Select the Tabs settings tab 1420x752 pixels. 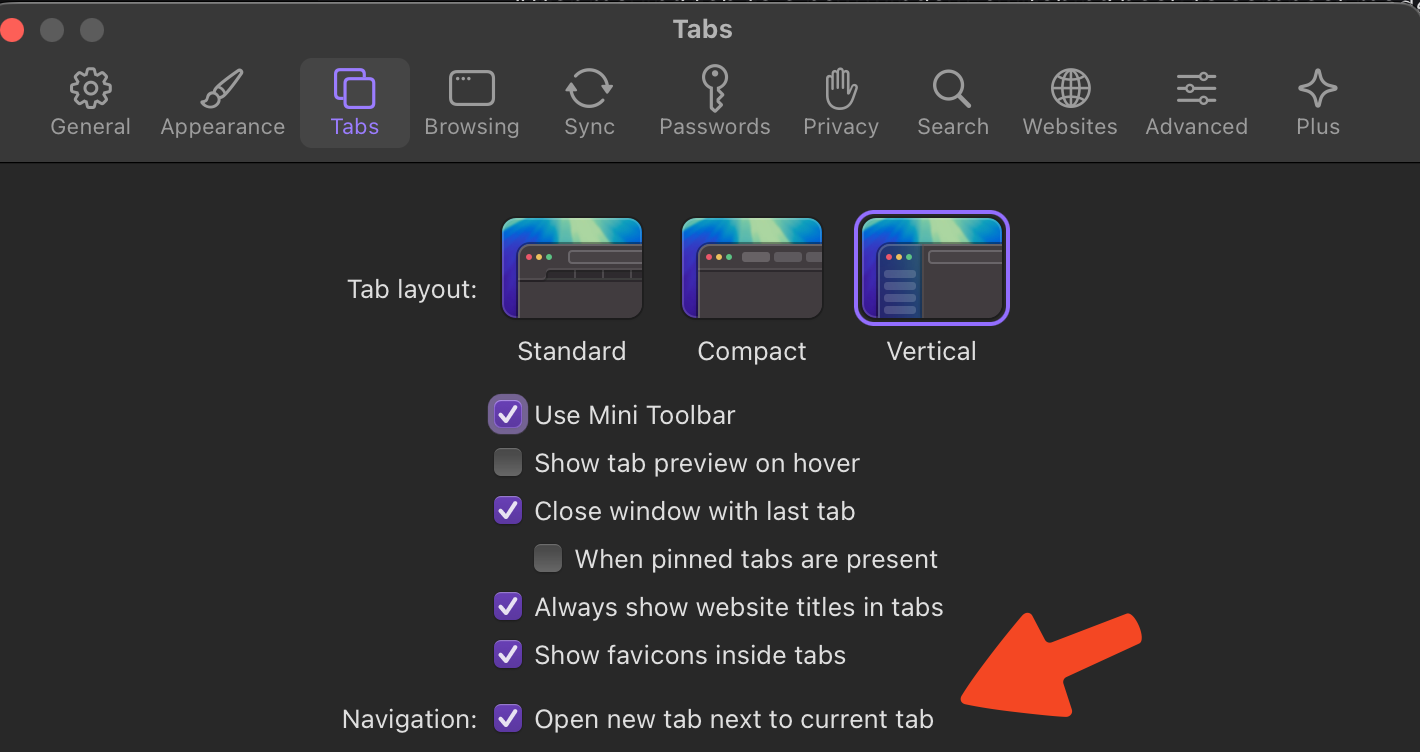[x=355, y=102]
